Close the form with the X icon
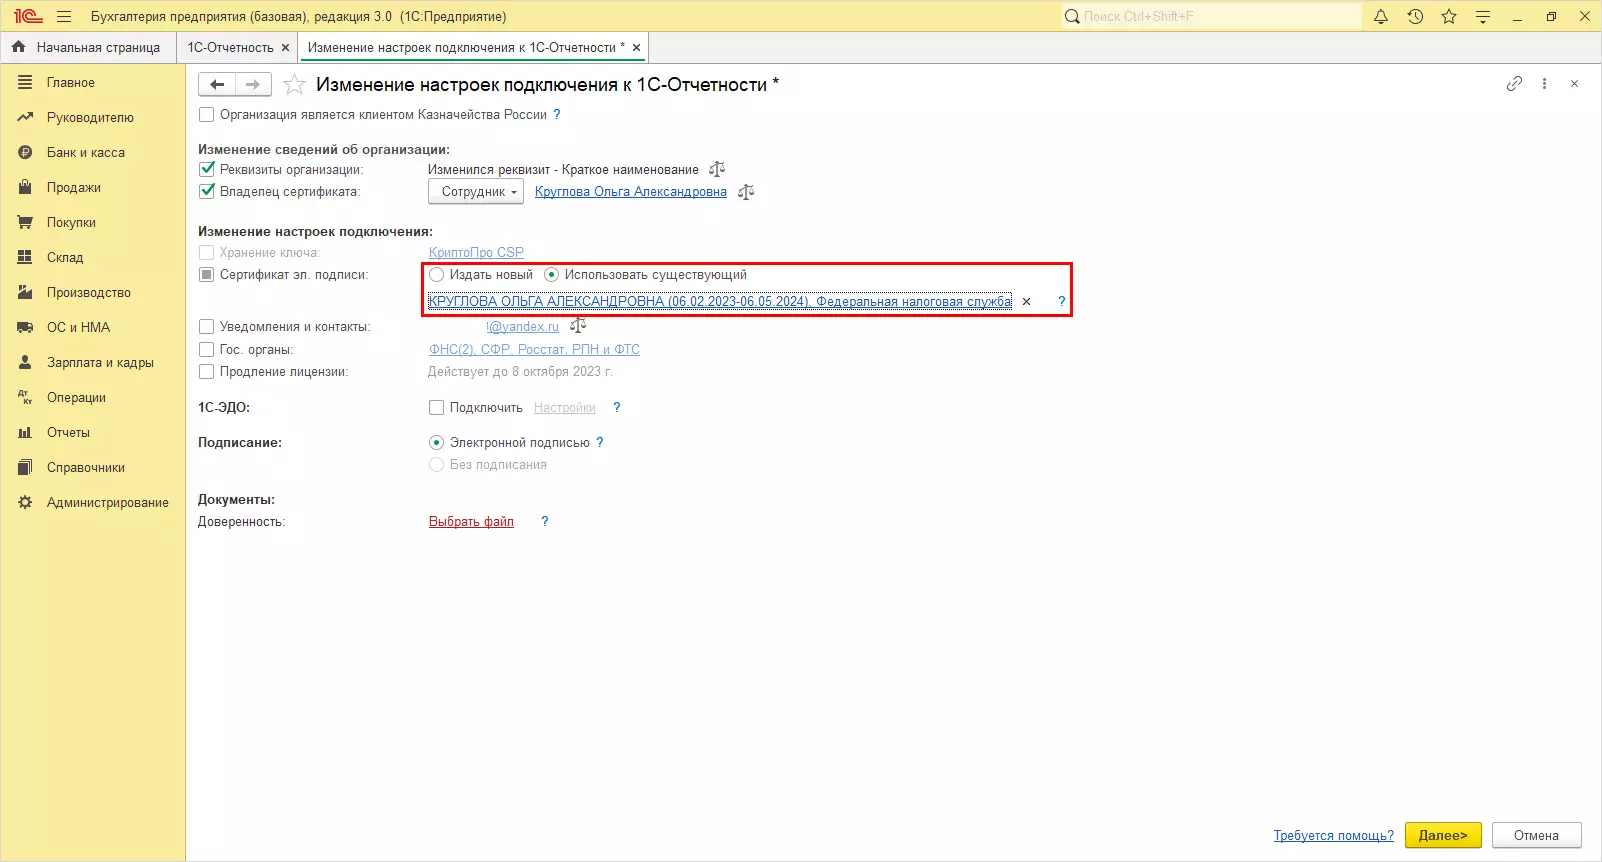This screenshot has height=862, width=1602. pyautogui.click(x=1574, y=84)
